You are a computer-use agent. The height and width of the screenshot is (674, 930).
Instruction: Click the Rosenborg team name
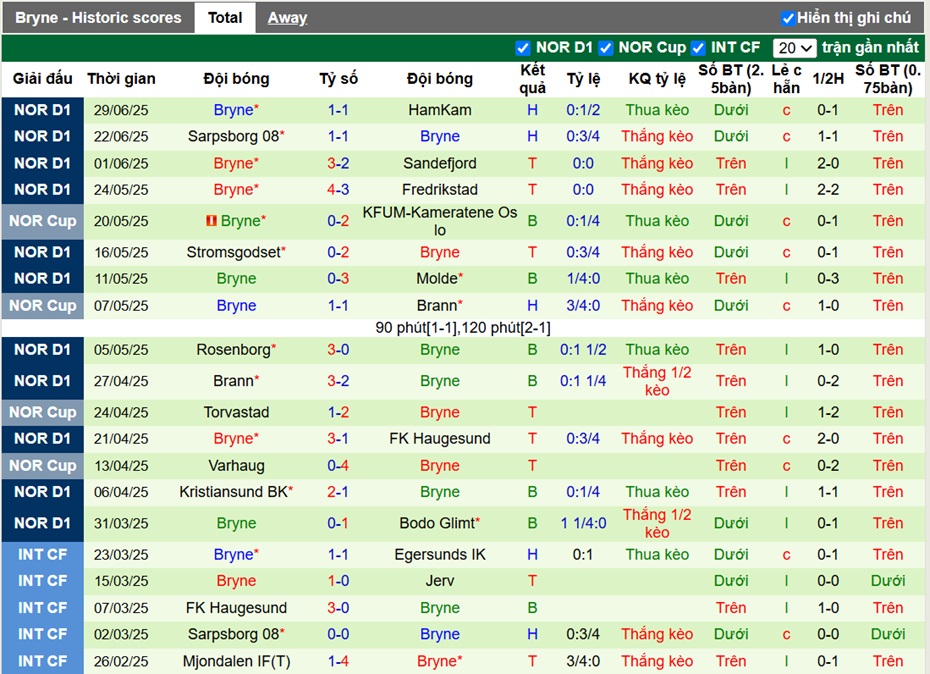236,349
